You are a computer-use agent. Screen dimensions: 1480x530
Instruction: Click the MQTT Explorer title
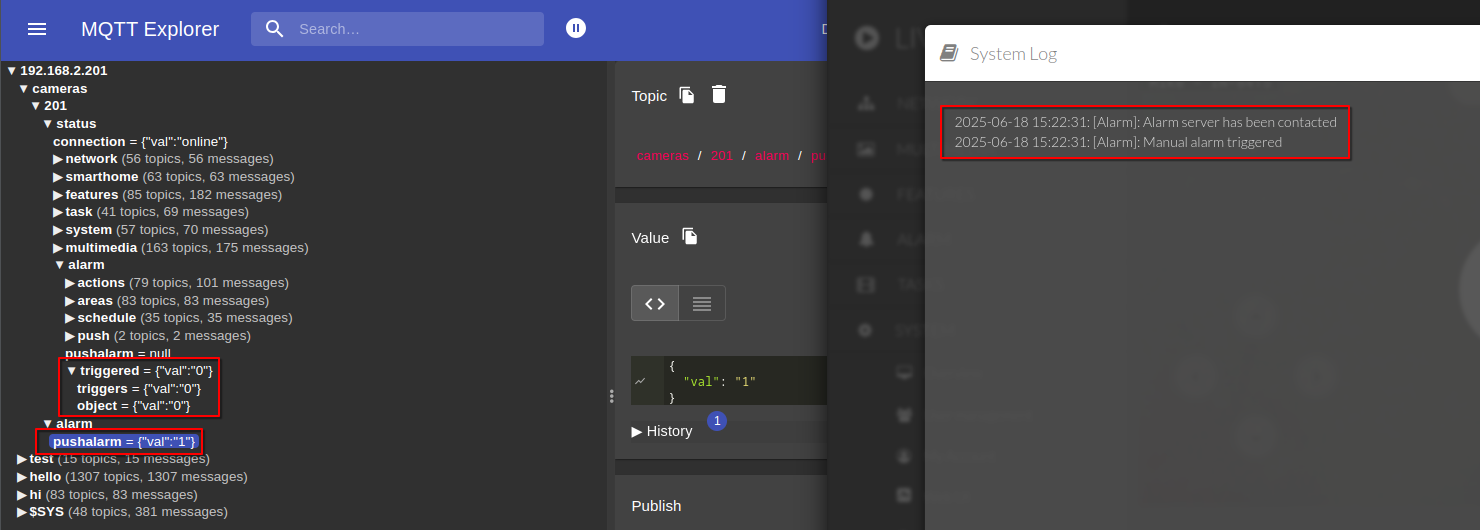click(x=150, y=29)
